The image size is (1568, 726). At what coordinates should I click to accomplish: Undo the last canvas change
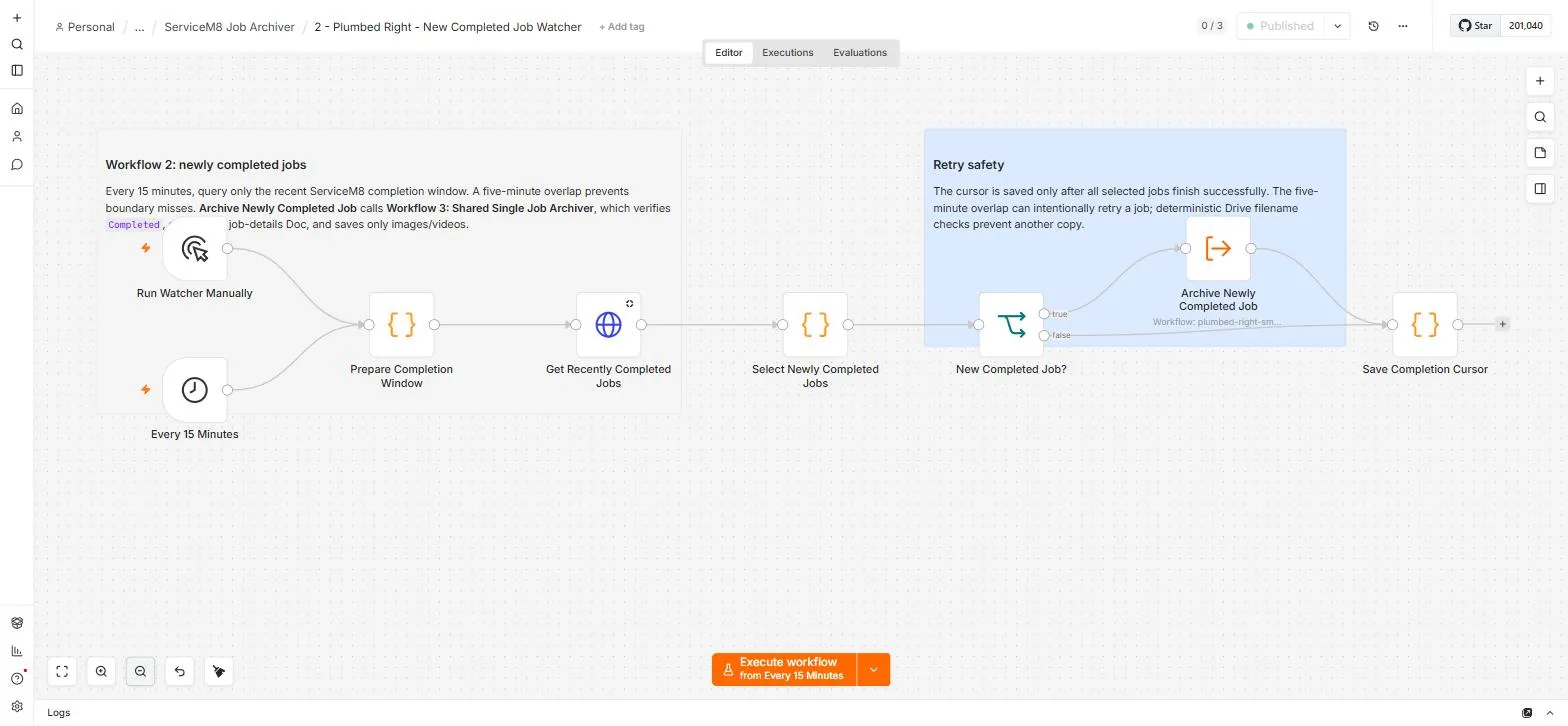179,671
